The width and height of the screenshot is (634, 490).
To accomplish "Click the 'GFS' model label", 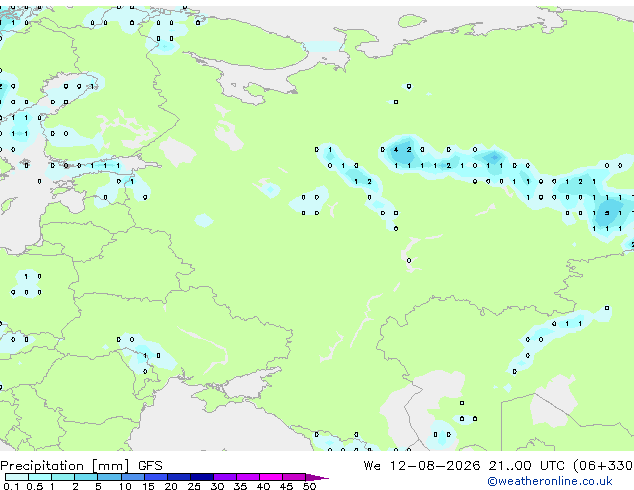I will 150,466.
